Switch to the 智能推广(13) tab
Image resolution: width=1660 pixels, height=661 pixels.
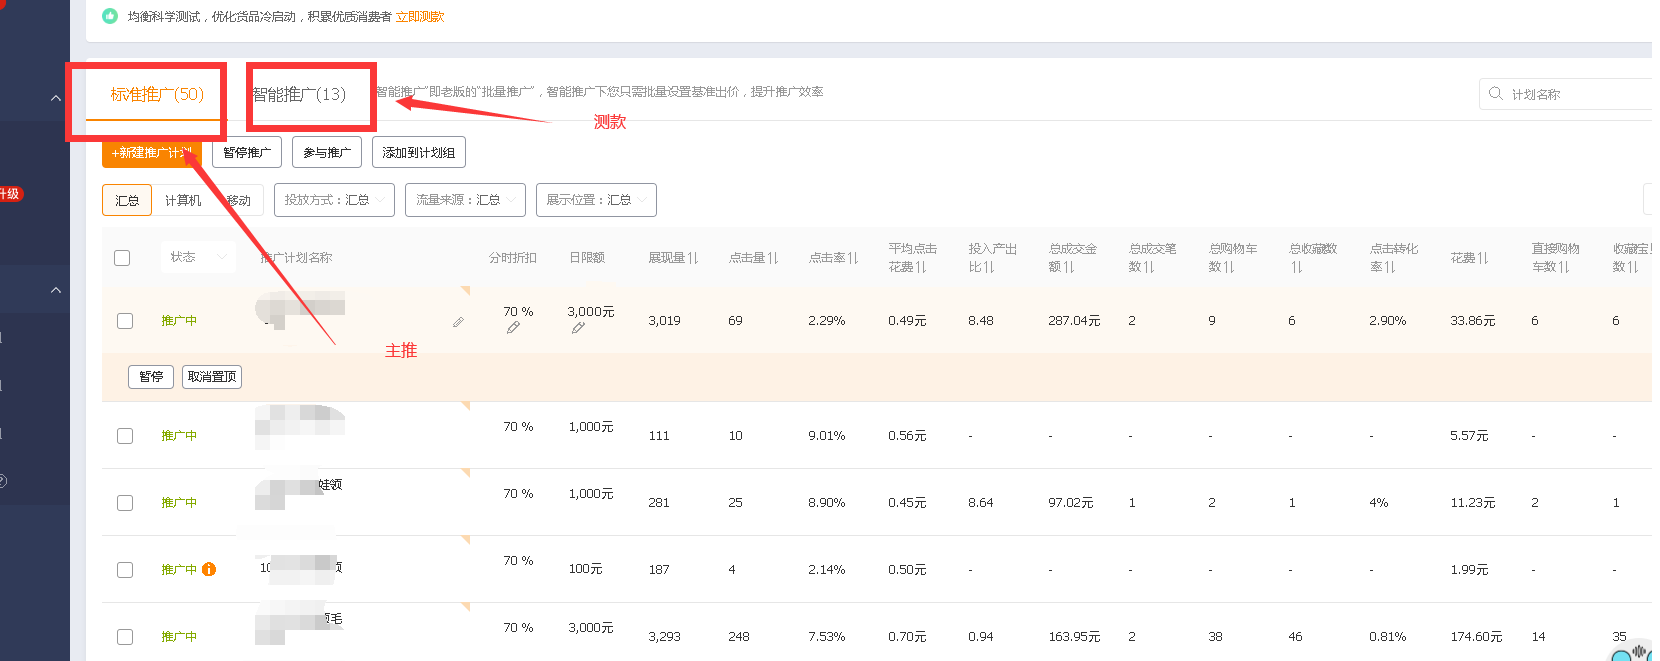[x=299, y=95]
